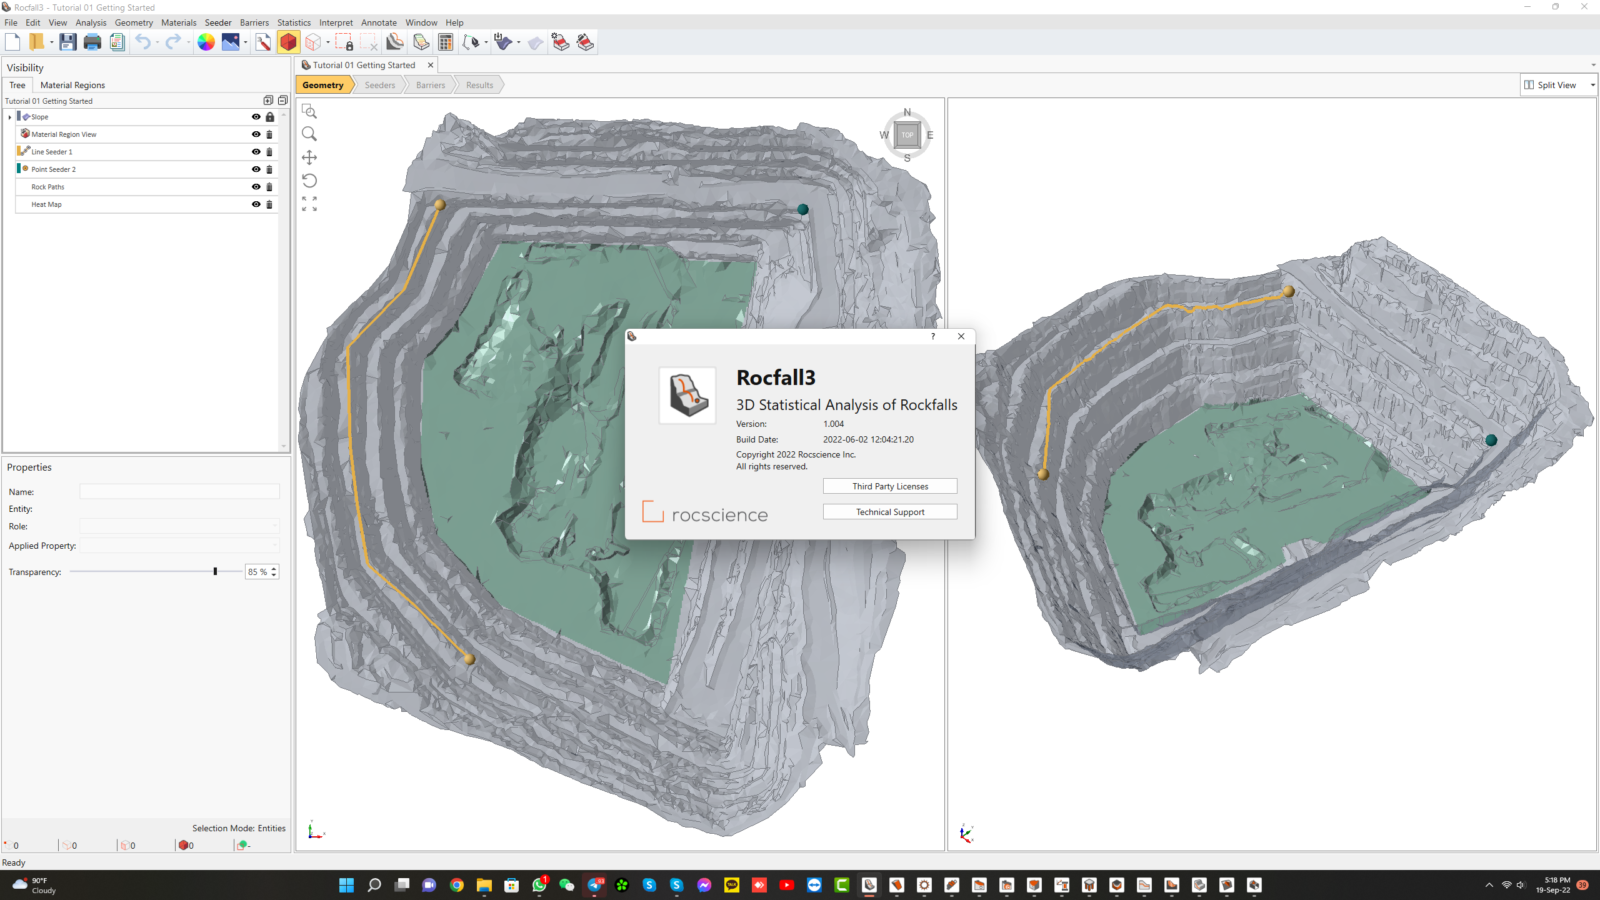Screen dimensions: 1600x900
Task: Click the Transparency slider handle
Action: pyautogui.click(x=215, y=571)
